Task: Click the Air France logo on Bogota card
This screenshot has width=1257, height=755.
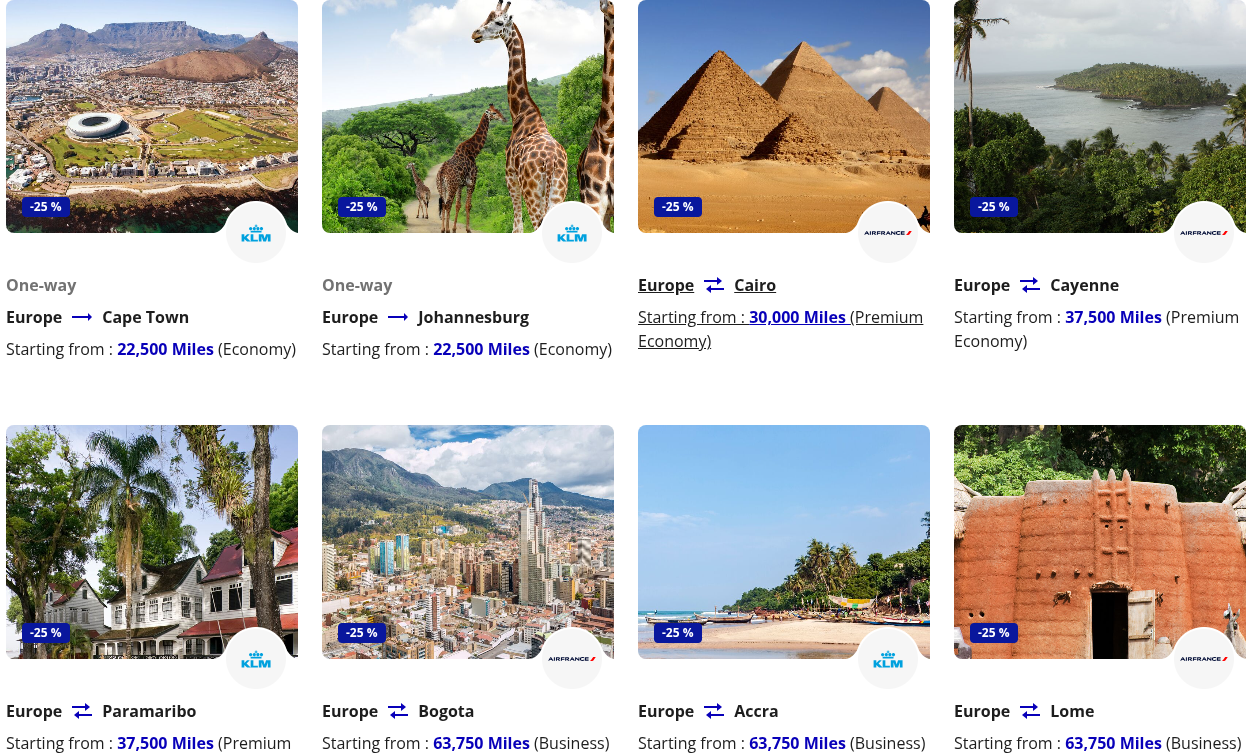Action: pyautogui.click(x=572, y=659)
